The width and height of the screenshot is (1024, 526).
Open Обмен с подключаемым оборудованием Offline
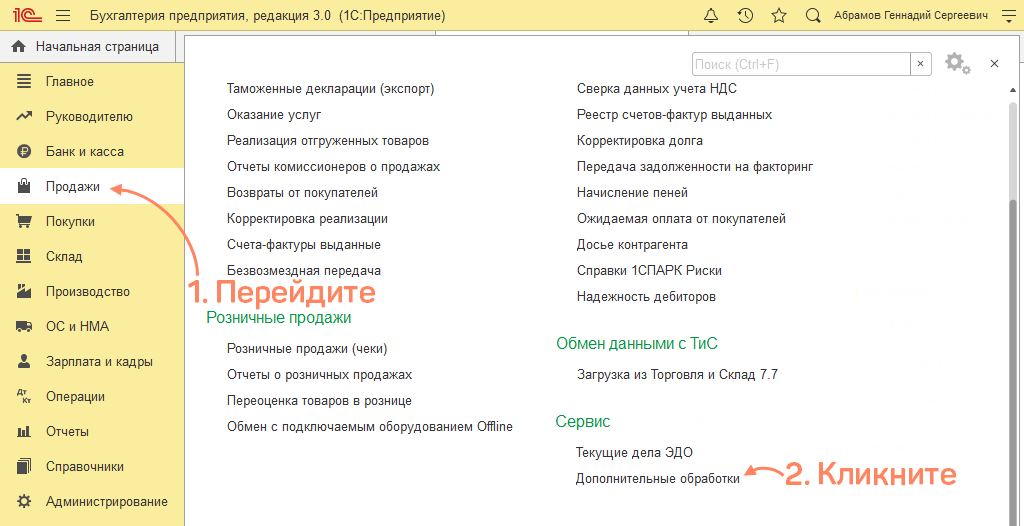tap(370, 427)
